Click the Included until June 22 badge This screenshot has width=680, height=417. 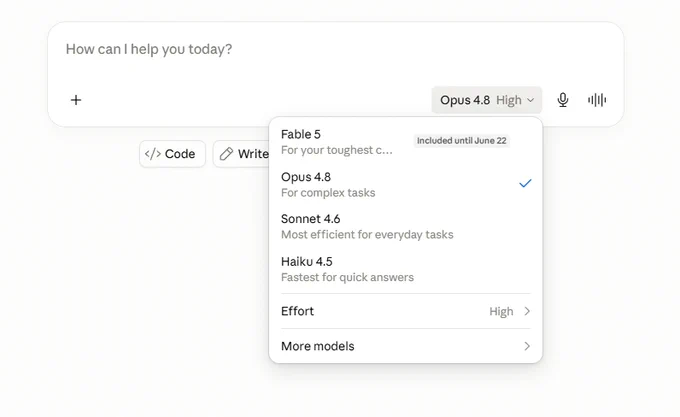461,140
